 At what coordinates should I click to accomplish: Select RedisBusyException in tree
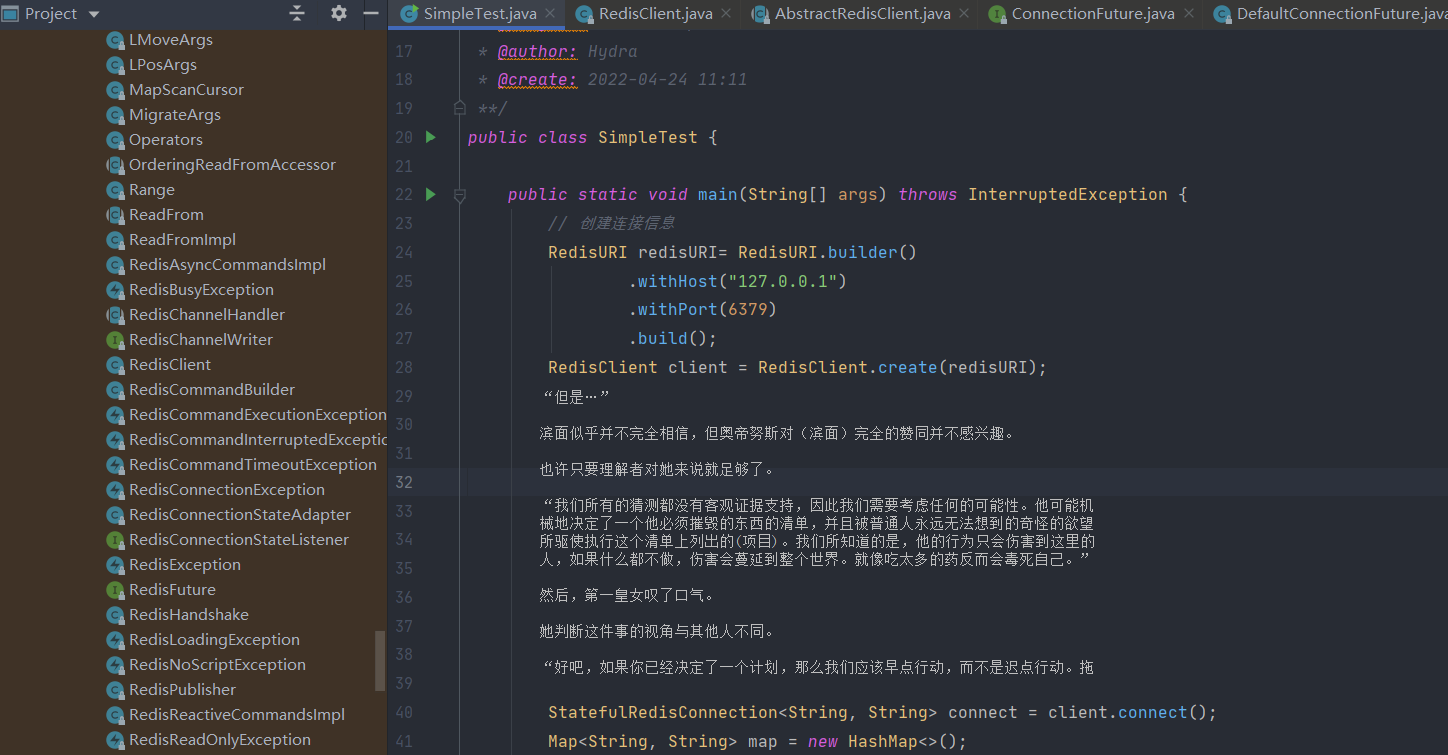tap(201, 290)
